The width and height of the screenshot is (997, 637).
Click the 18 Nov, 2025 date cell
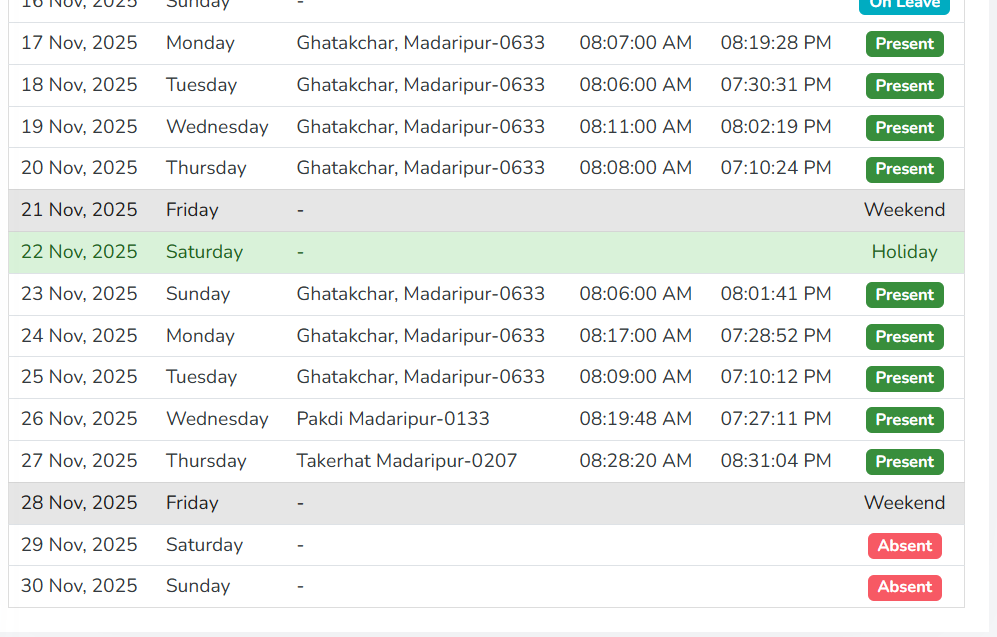[79, 85]
